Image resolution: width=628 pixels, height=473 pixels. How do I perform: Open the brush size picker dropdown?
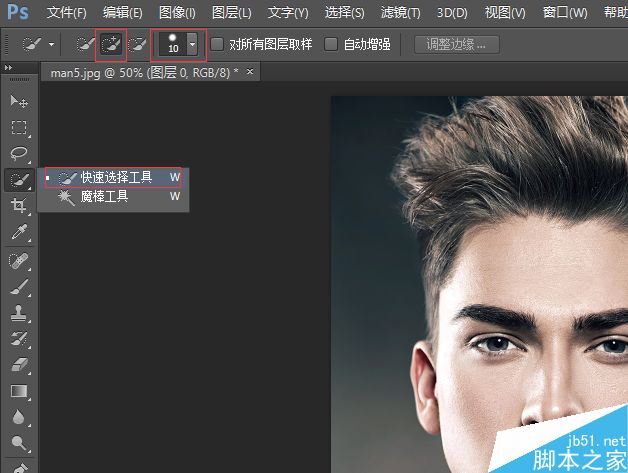pos(192,44)
